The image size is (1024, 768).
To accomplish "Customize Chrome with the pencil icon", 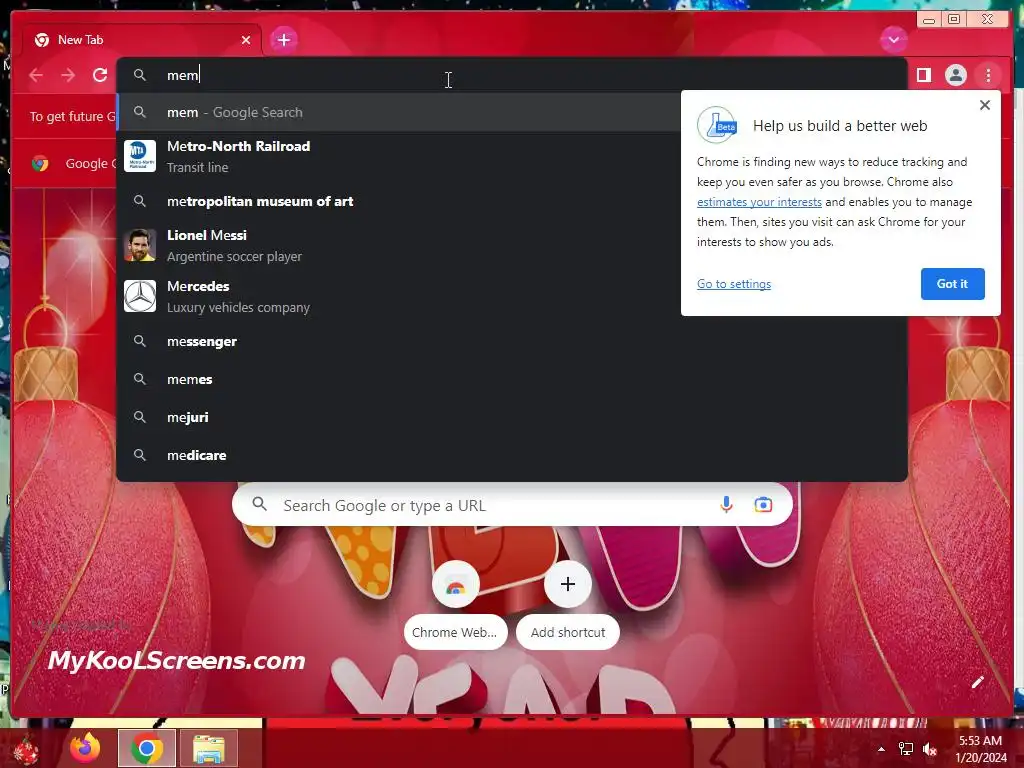I will (x=977, y=682).
